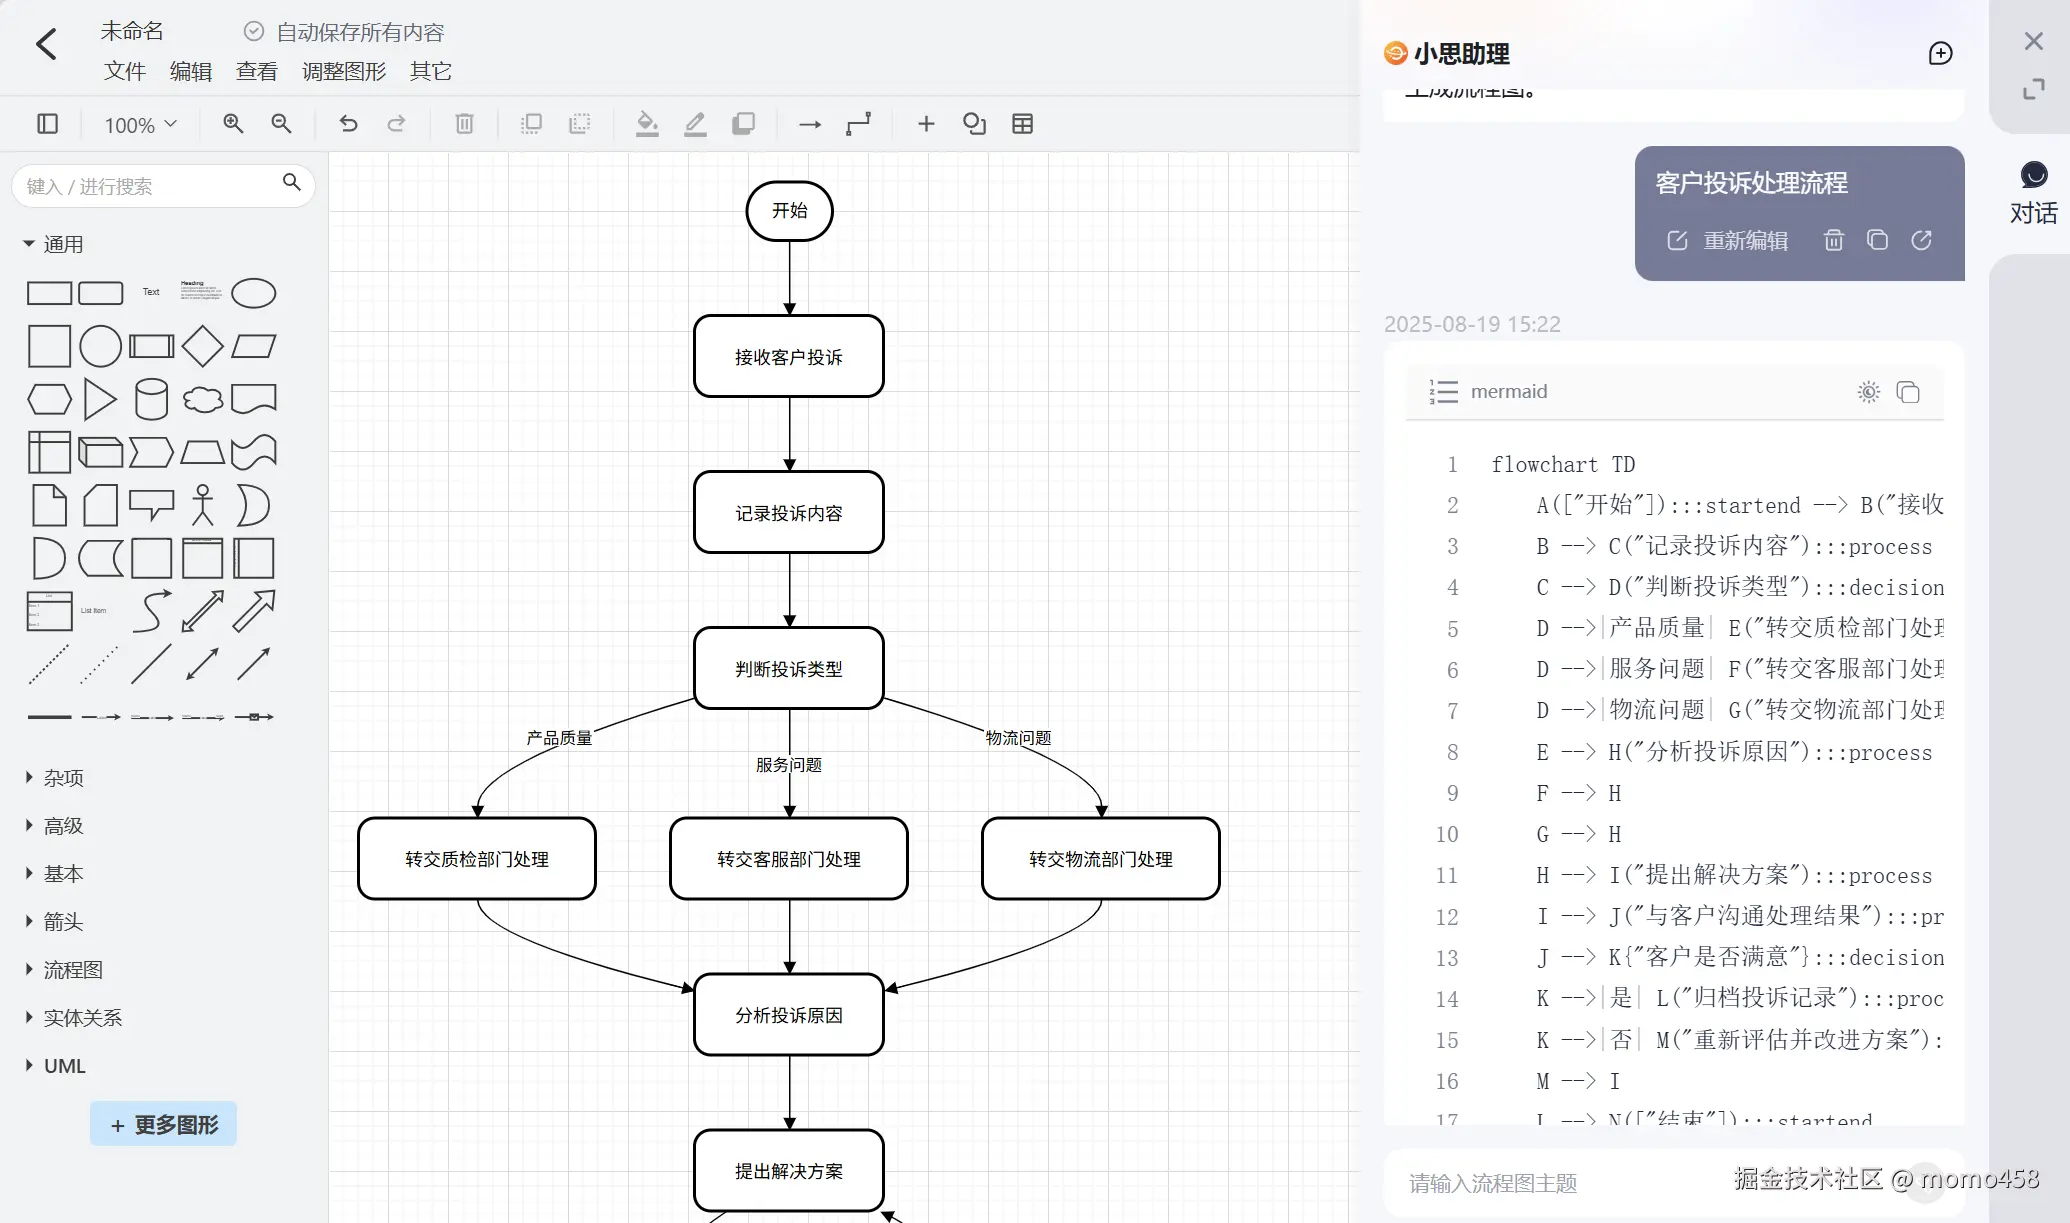Click the new chat plus icon
Viewport: 2070px width, 1223px height.
[x=1940, y=54]
